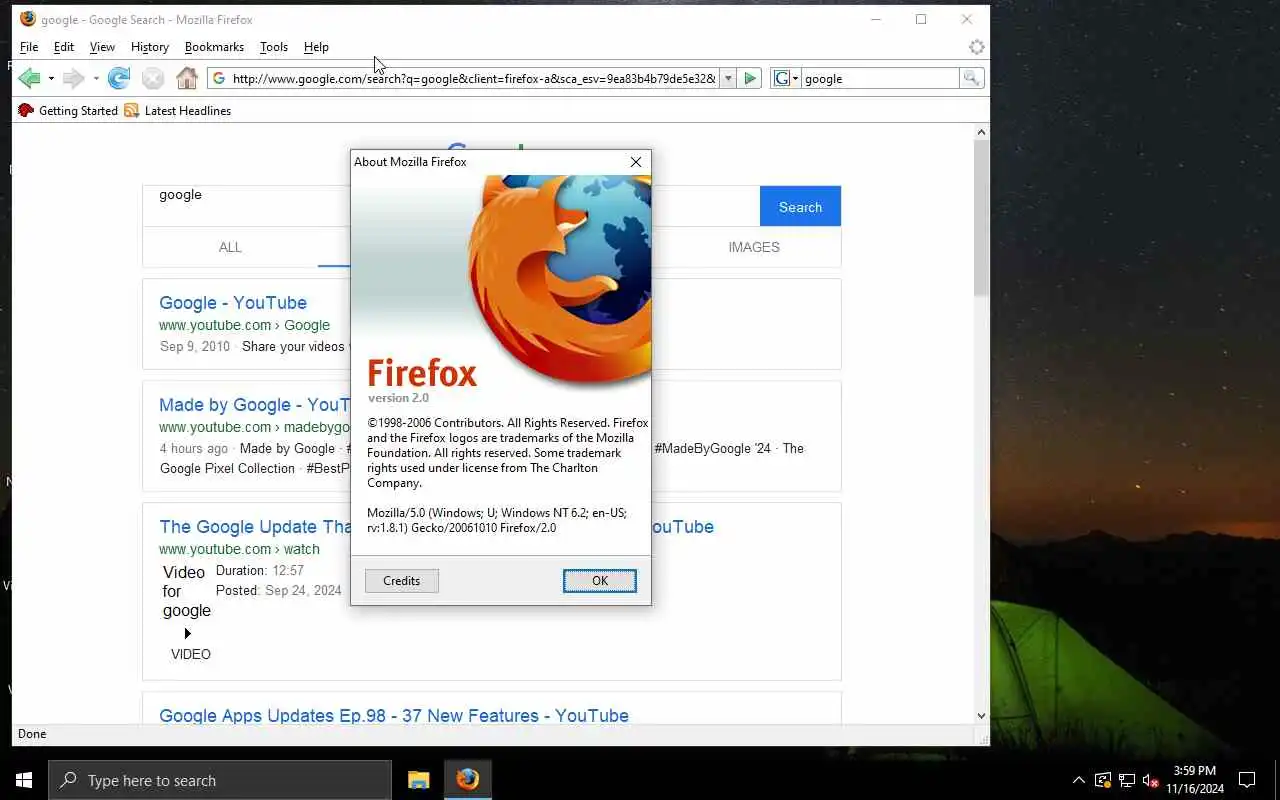Open Google Apps Updates Ep.98 link
1280x800 pixels.
pyautogui.click(x=394, y=716)
